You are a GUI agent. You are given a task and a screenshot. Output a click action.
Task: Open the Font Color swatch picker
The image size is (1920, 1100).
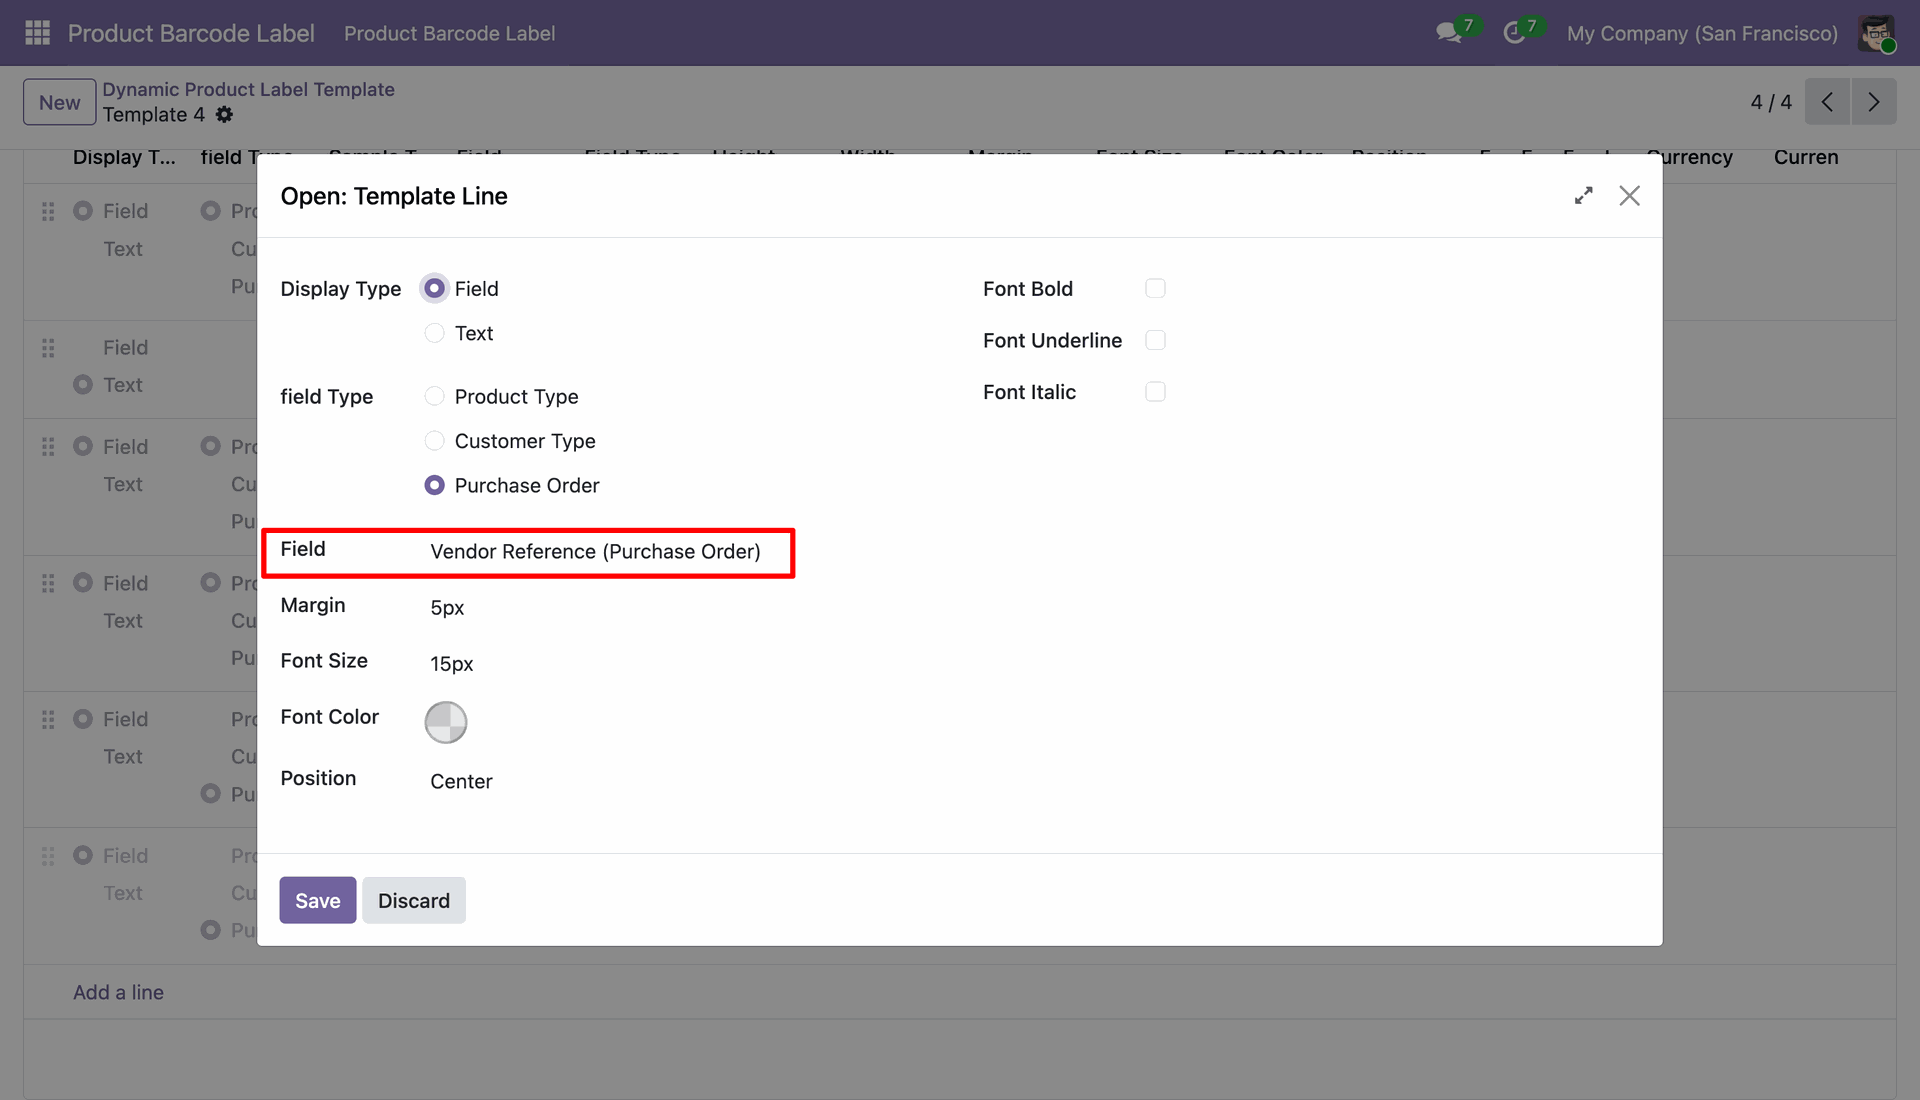446,722
